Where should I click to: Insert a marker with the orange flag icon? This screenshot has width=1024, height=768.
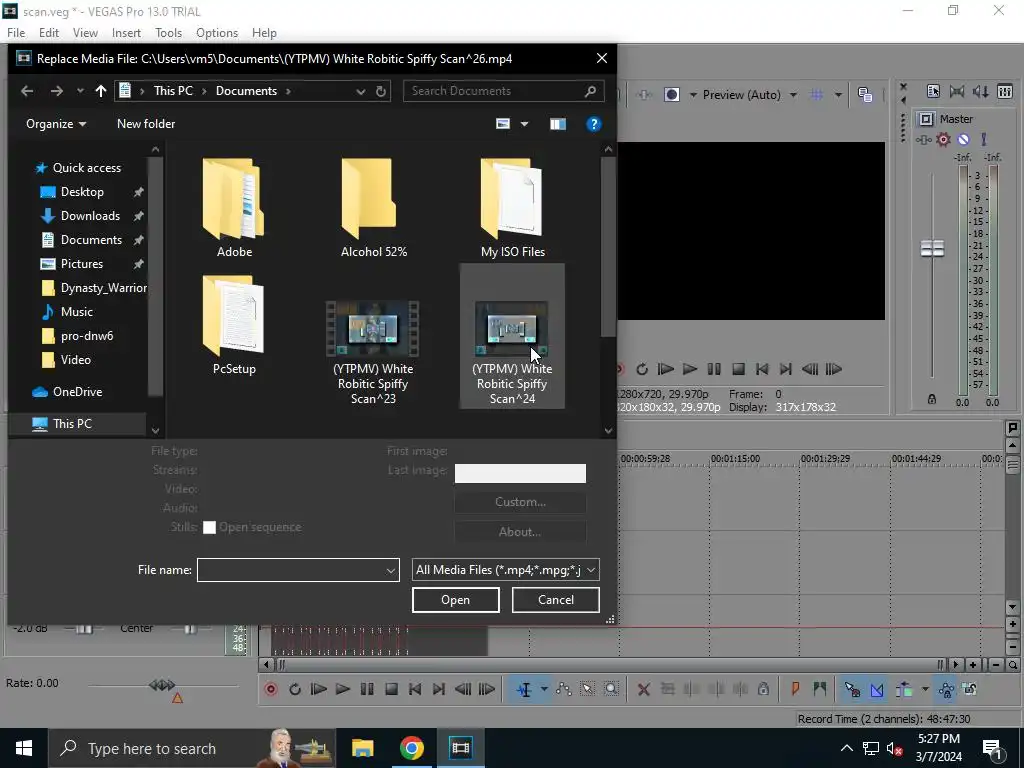(x=795, y=688)
